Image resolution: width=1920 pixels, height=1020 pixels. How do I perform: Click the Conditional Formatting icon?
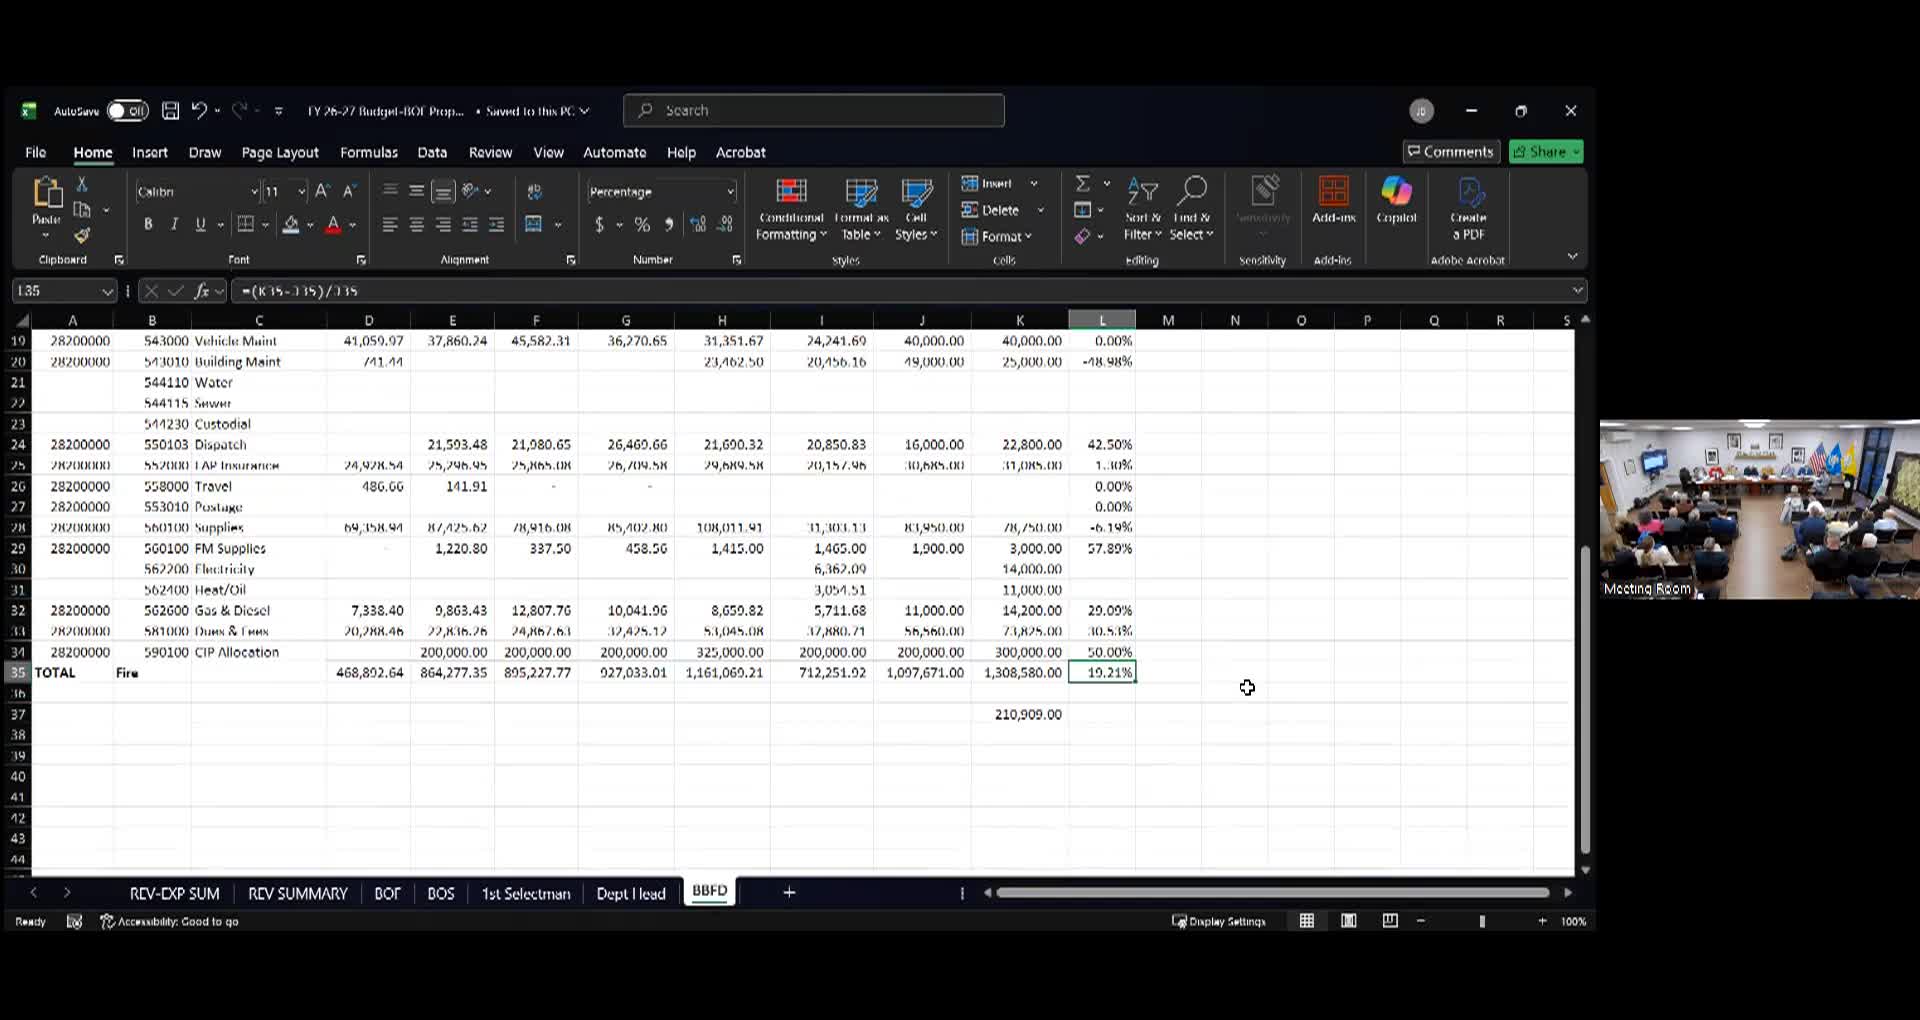pos(790,192)
